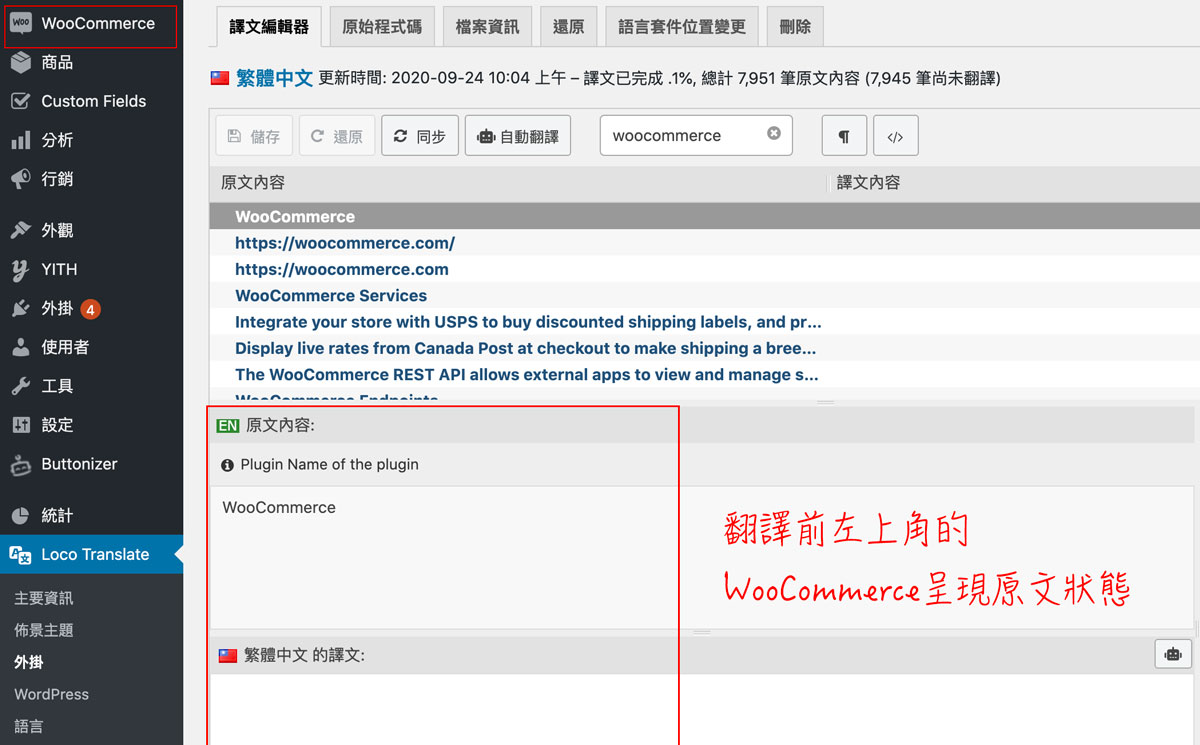Screen dimensions: 1200x745
Task: Click the 自動翻譯 auto-translate button
Action: tap(518, 136)
